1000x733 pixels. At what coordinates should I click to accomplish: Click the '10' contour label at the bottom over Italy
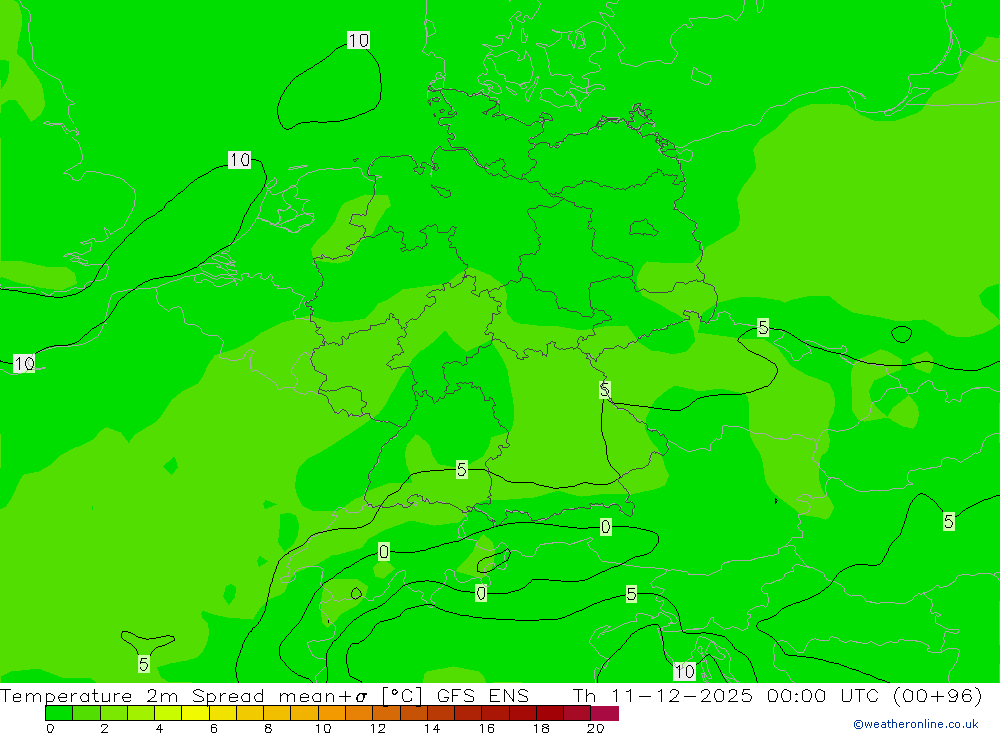[684, 671]
